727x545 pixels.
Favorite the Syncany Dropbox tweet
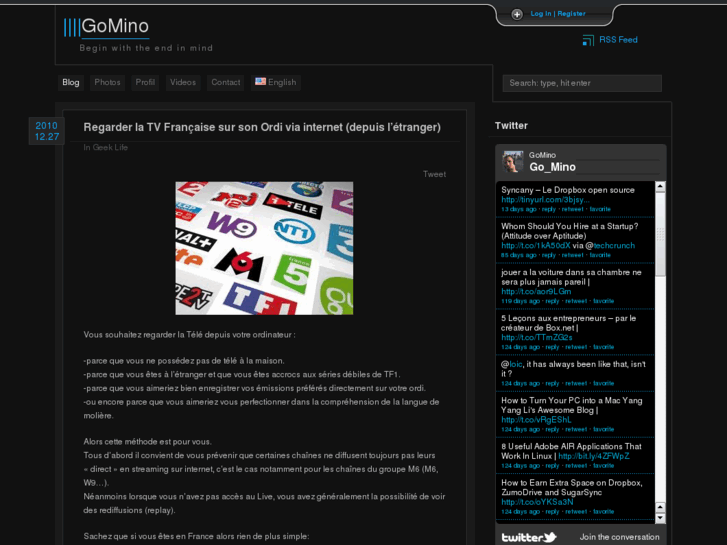[x=600, y=209]
